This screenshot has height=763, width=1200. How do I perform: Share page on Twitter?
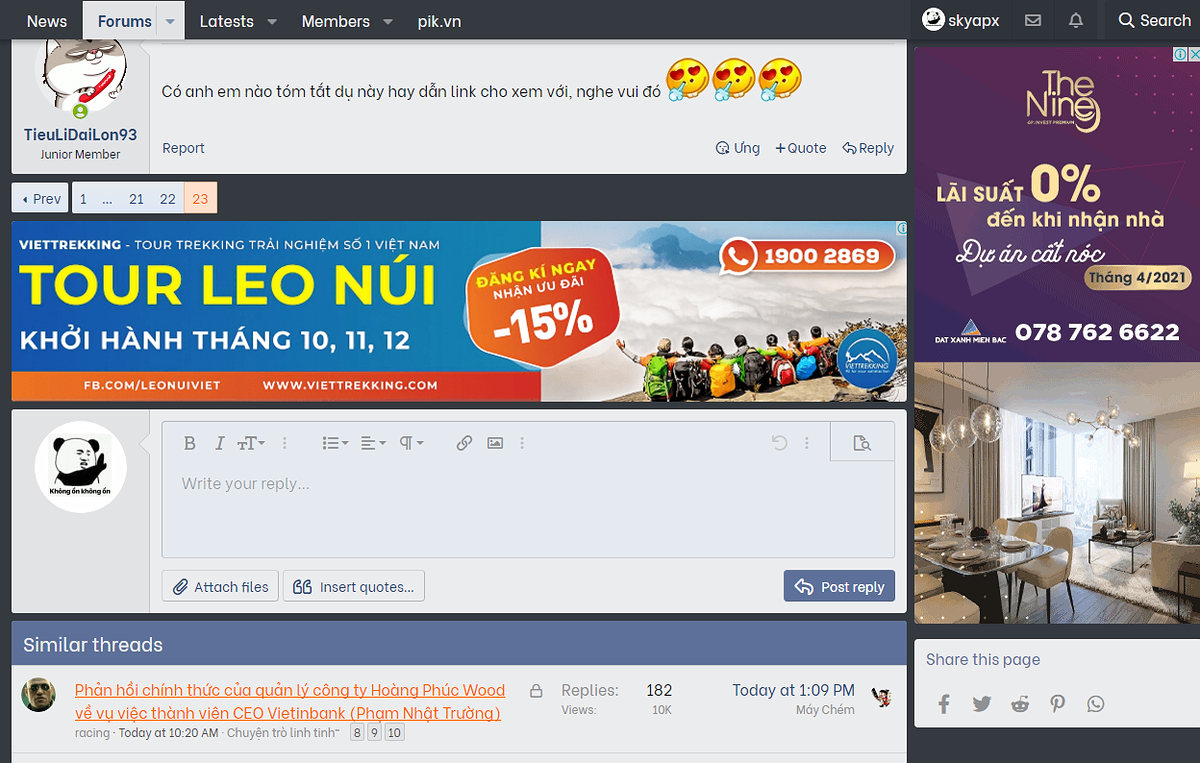pos(982,704)
